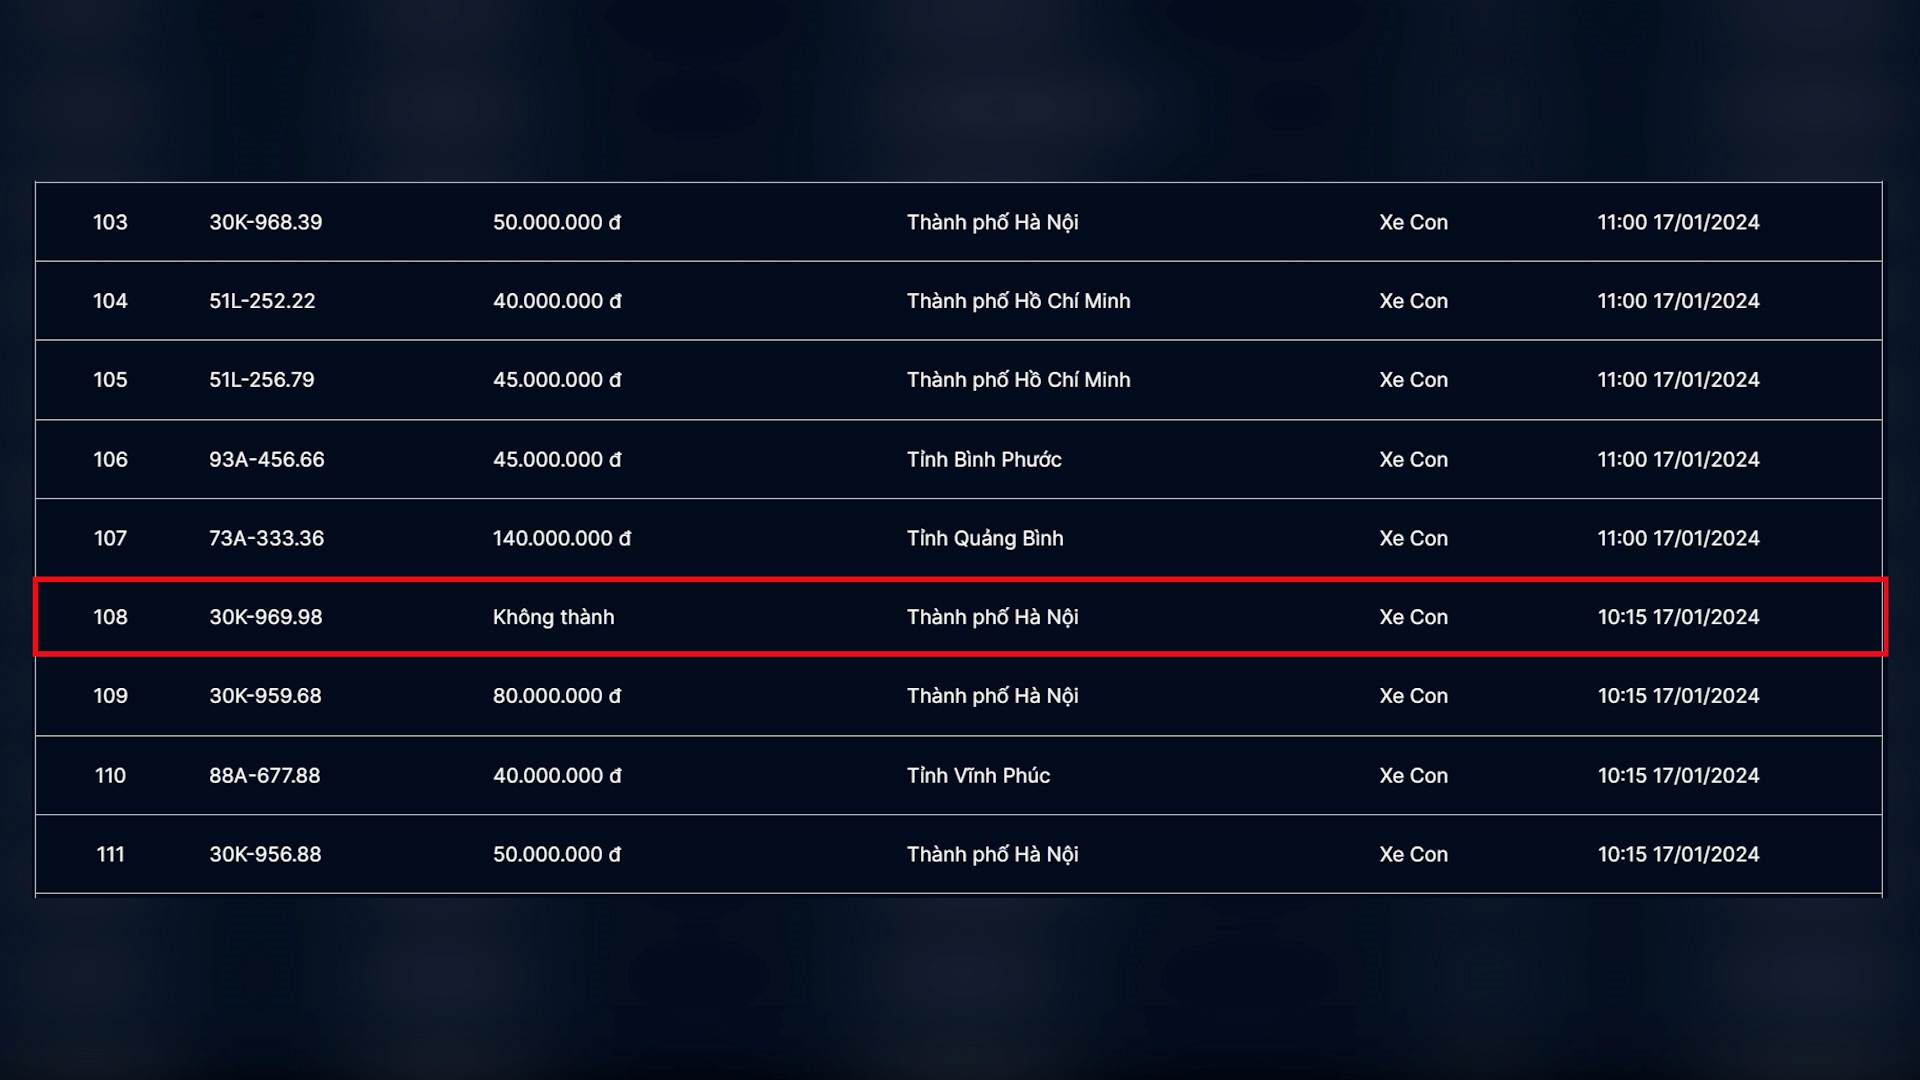Click "Xe Con" in row 110
Screen dimensions: 1920x1080
(1413, 775)
